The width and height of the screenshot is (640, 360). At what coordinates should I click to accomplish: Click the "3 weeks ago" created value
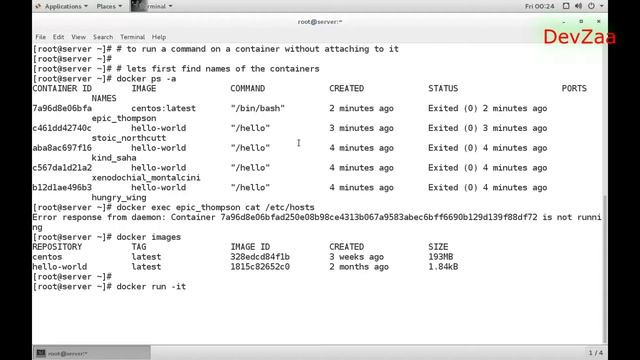(x=356, y=257)
